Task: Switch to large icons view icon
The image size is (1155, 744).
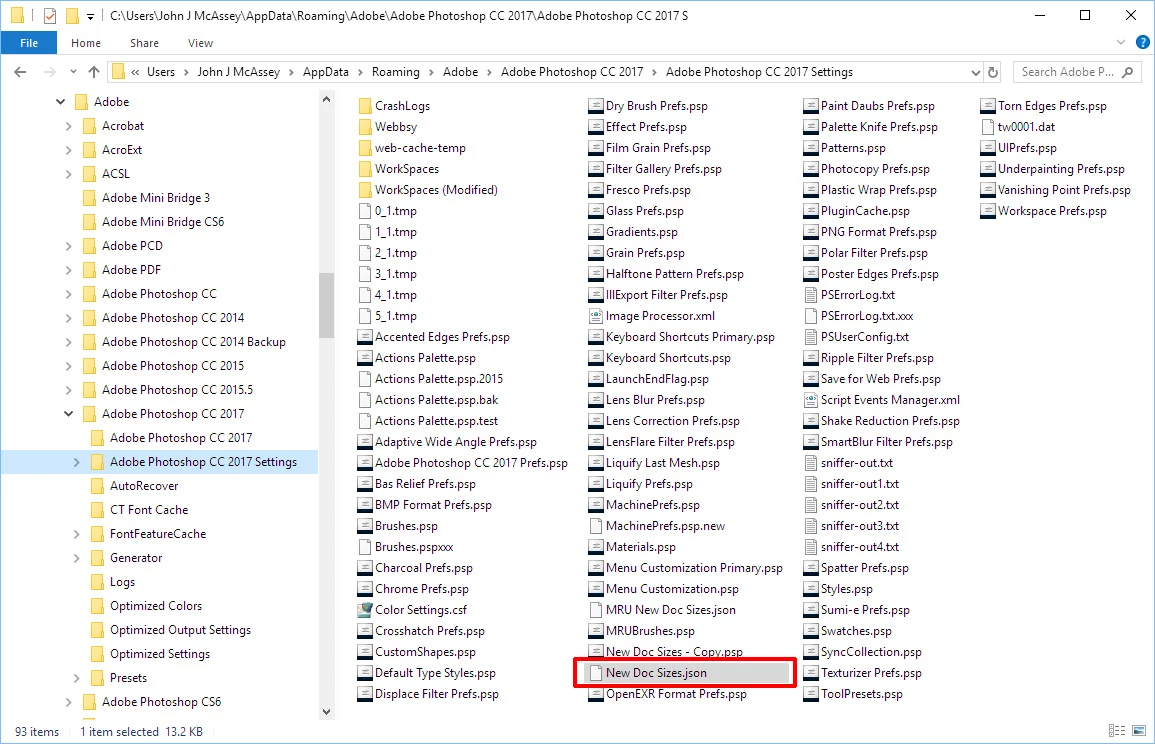Action: [1139, 731]
